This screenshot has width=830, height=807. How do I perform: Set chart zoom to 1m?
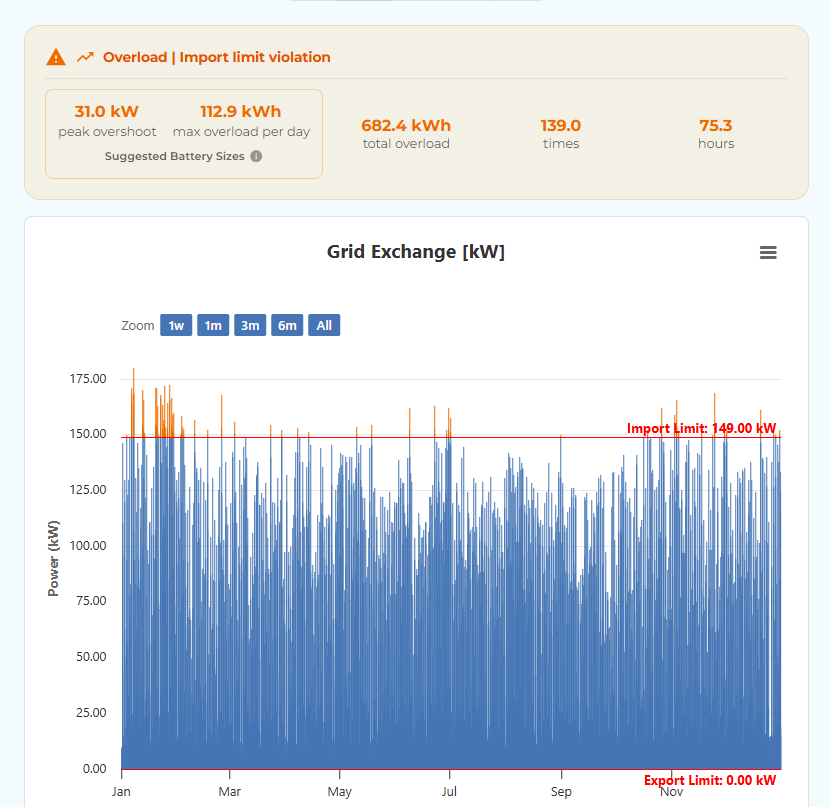(x=213, y=325)
